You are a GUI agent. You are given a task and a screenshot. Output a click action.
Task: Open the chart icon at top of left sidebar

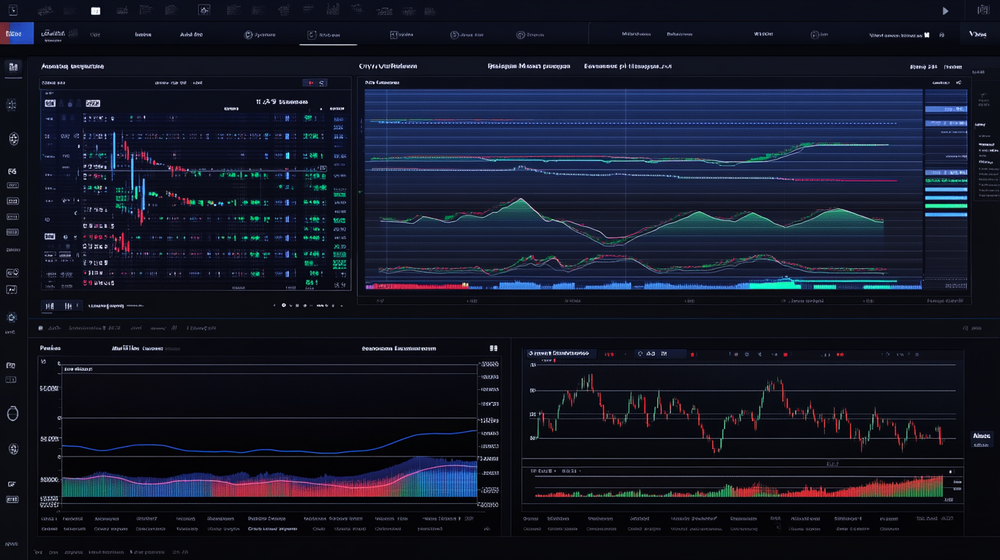pos(13,67)
